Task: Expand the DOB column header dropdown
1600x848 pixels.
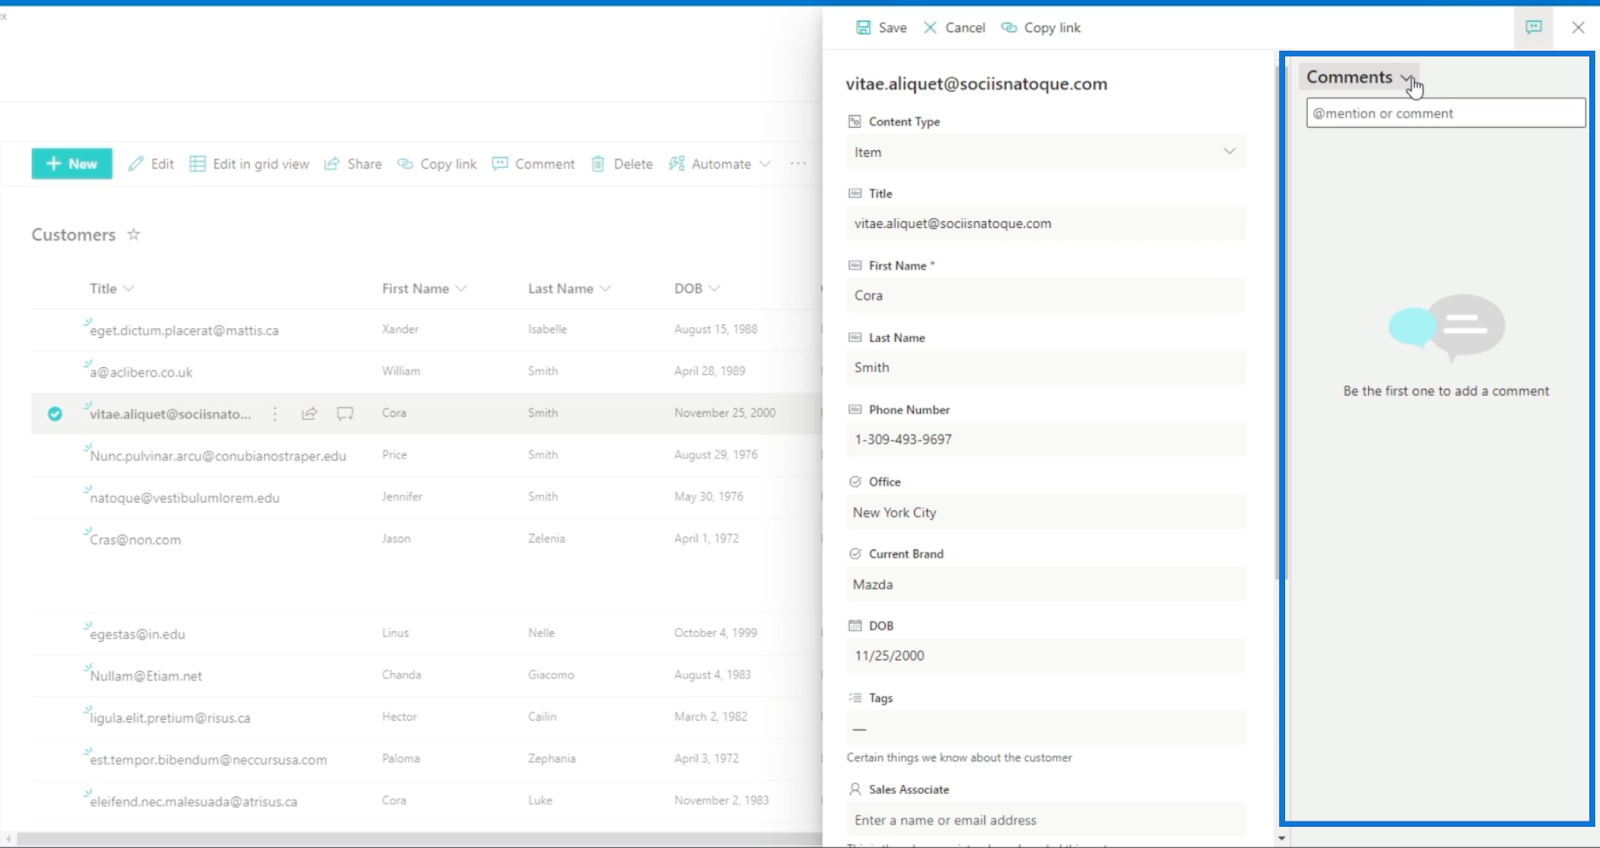Action: (x=714, y=288)
